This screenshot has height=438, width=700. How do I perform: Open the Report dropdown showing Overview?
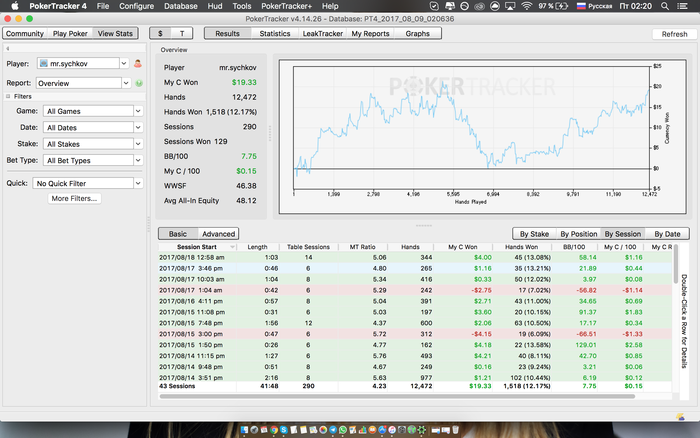83,83
